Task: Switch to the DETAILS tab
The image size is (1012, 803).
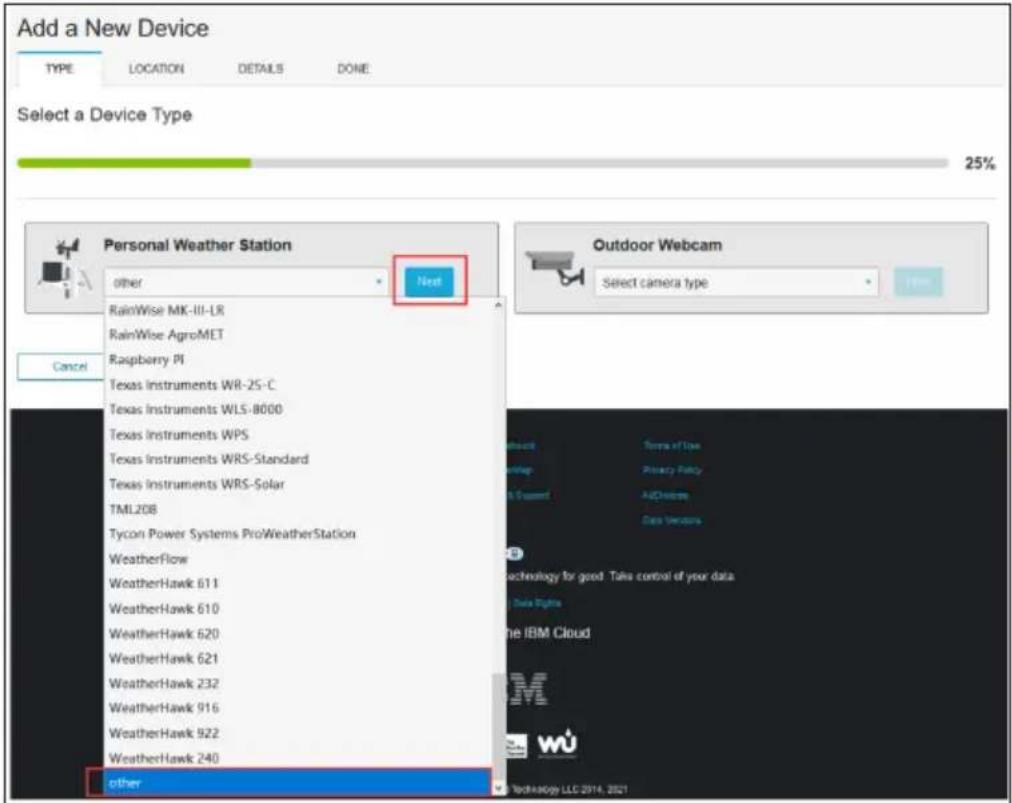Action: pos(261,68)
